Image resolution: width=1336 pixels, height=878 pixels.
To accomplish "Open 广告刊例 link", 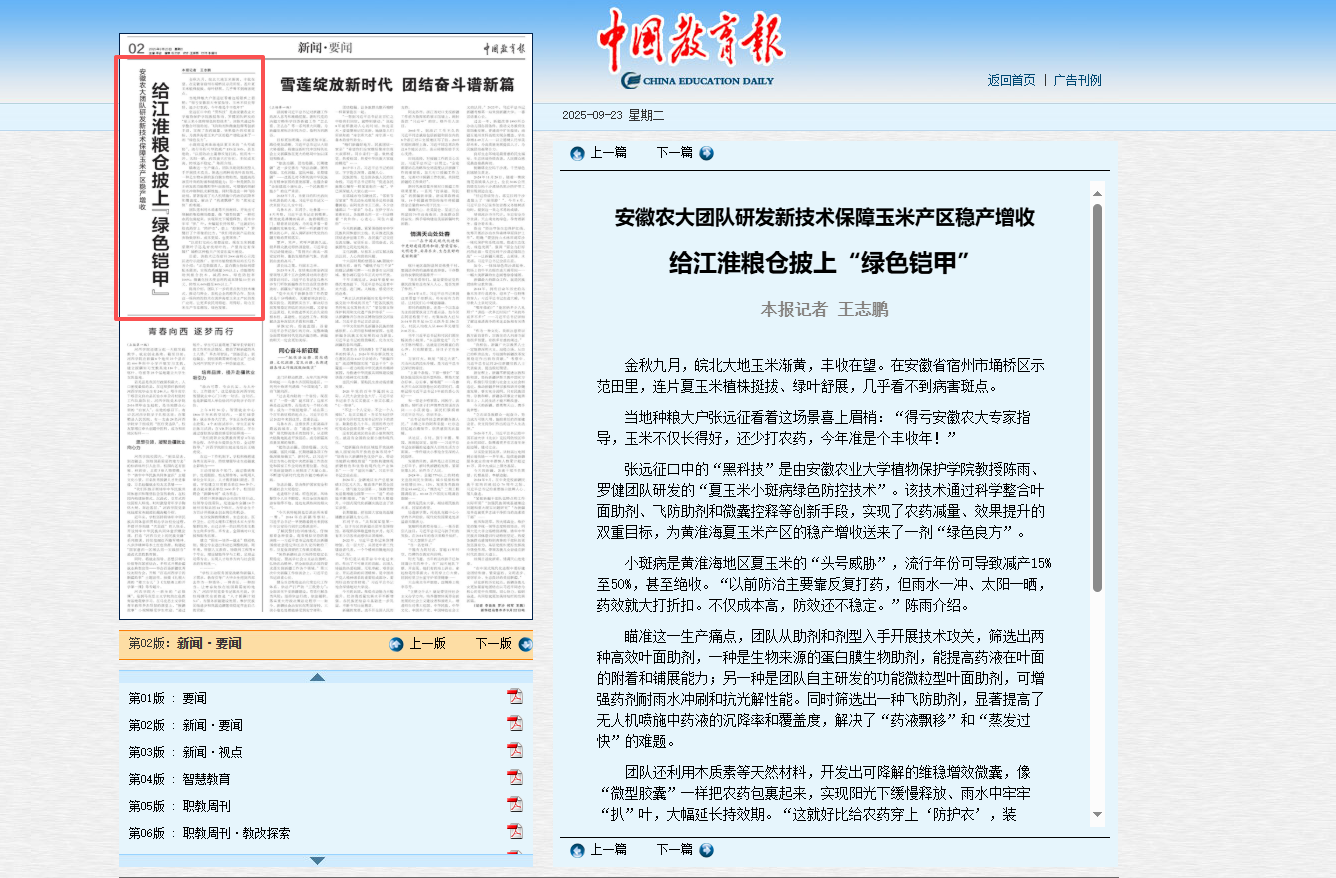I will pyautogui.click(x=1077, y=80).
